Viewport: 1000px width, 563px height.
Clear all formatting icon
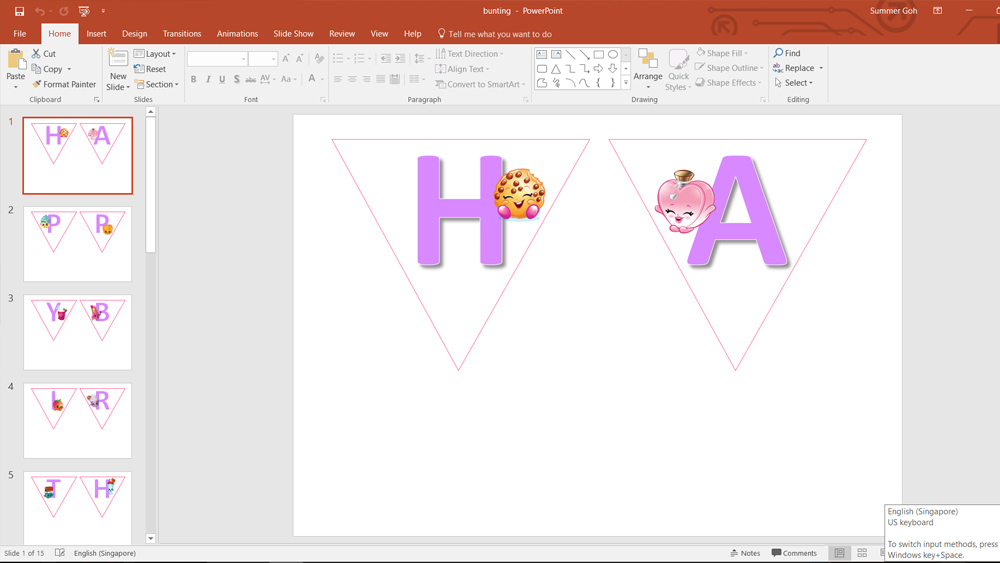tap(320, 59)
